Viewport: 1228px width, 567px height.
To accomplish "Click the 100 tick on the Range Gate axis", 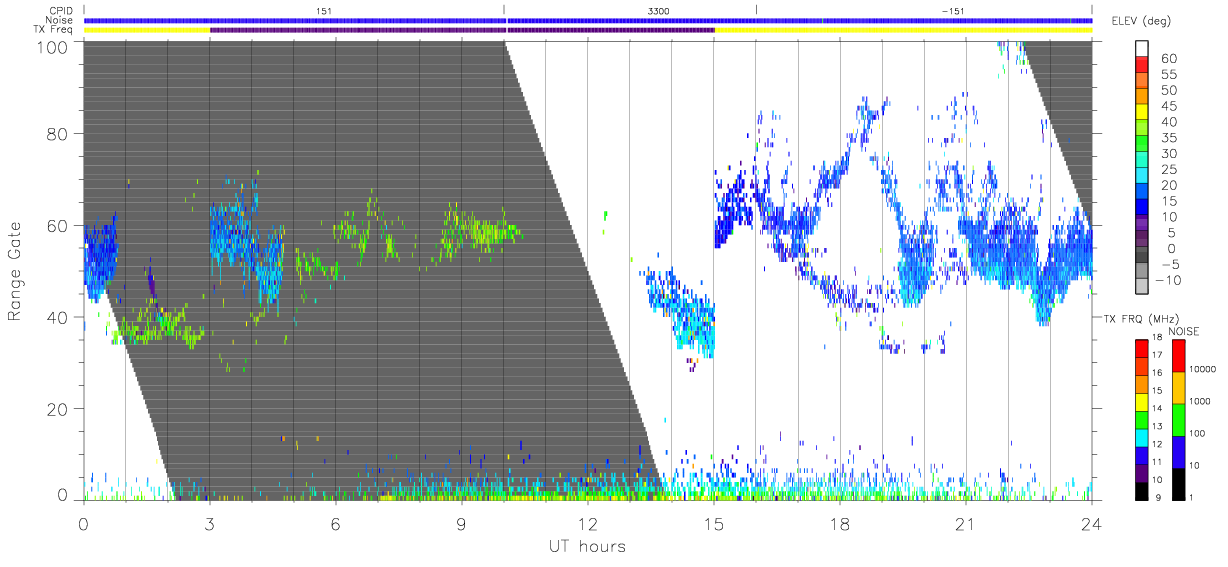I will 51,46.
